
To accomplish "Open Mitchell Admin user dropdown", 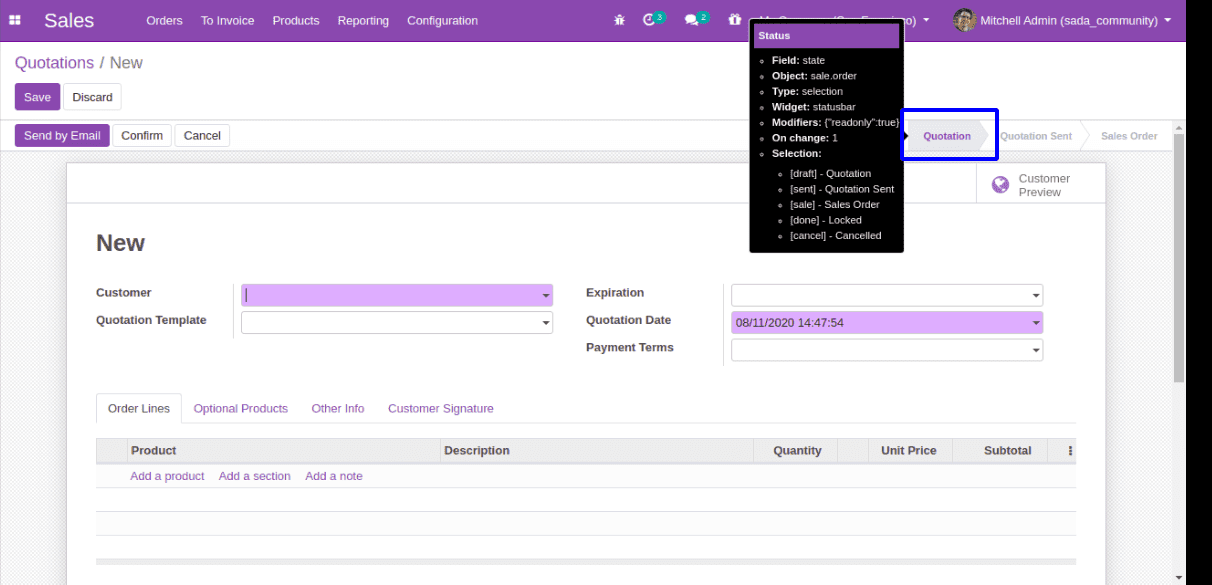I will point(1062,20).
